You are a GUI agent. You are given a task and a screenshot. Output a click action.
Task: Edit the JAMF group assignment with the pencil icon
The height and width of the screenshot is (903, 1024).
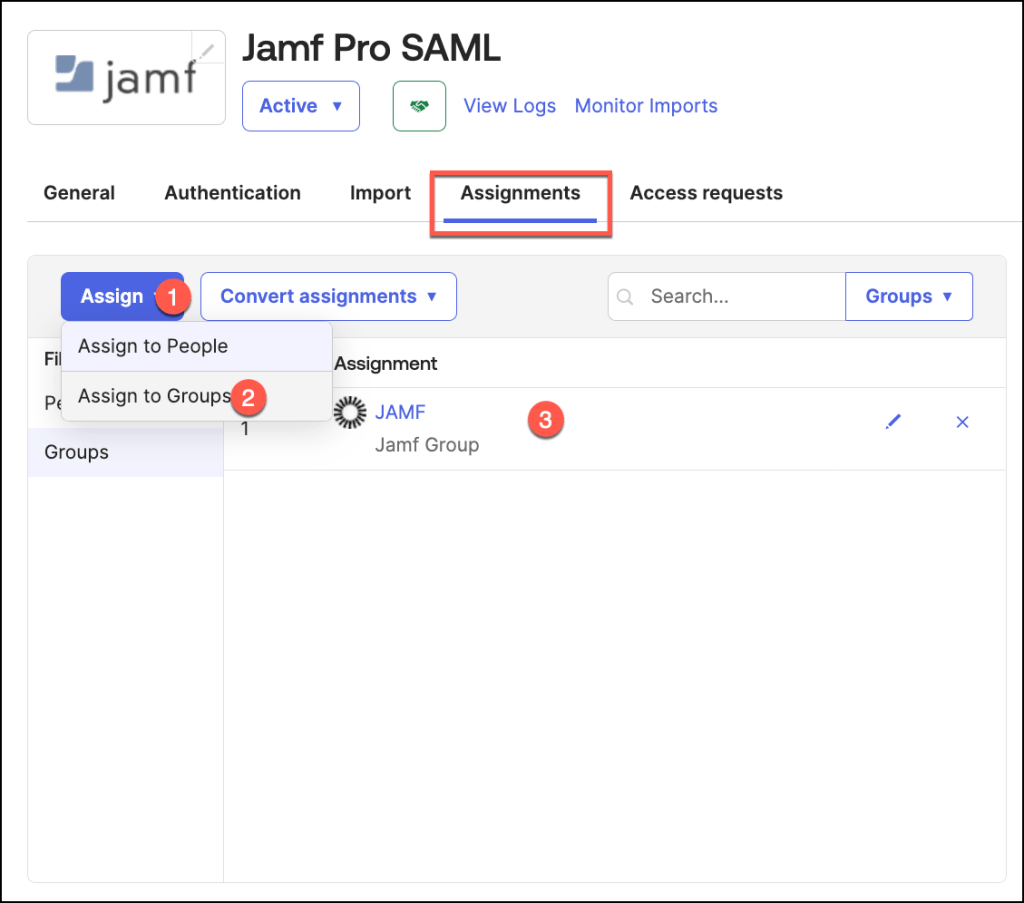click(x=893, y=422)
